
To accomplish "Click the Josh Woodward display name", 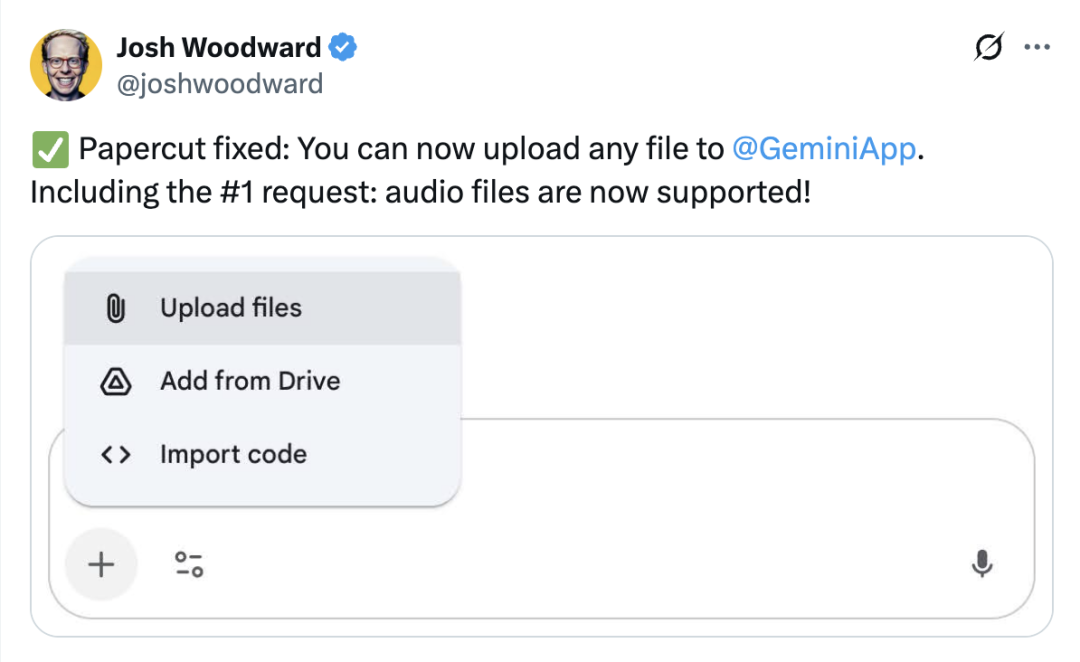I will pyautogui.click(x=218, y=48).
